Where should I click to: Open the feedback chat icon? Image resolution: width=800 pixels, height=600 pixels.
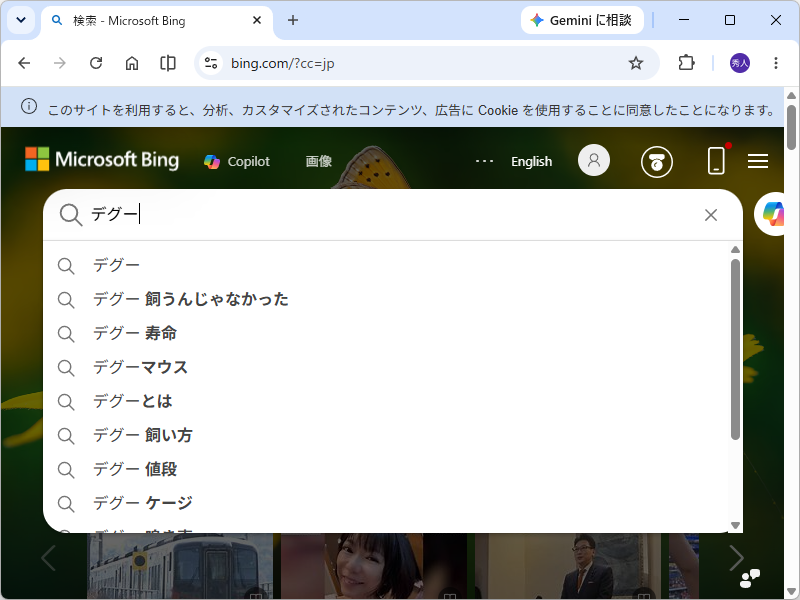(x=750, y=579)
